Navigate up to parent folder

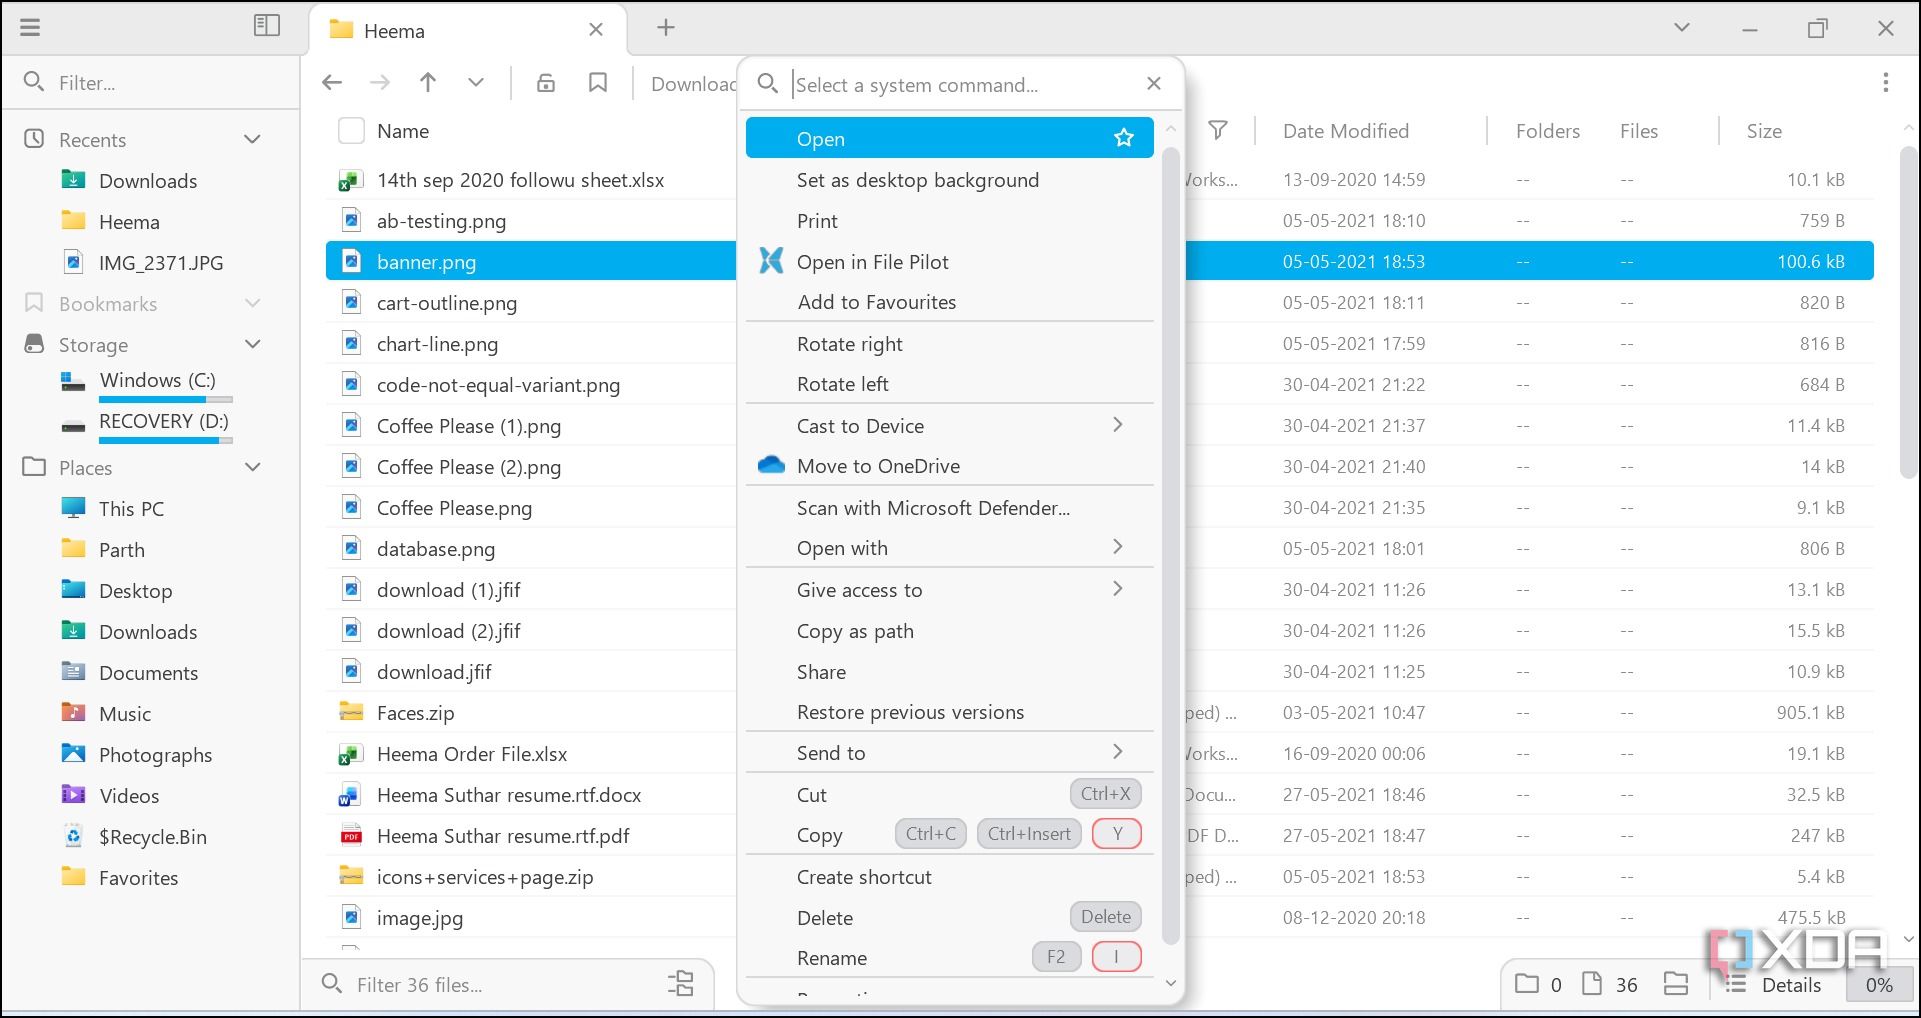coord(428,83)
